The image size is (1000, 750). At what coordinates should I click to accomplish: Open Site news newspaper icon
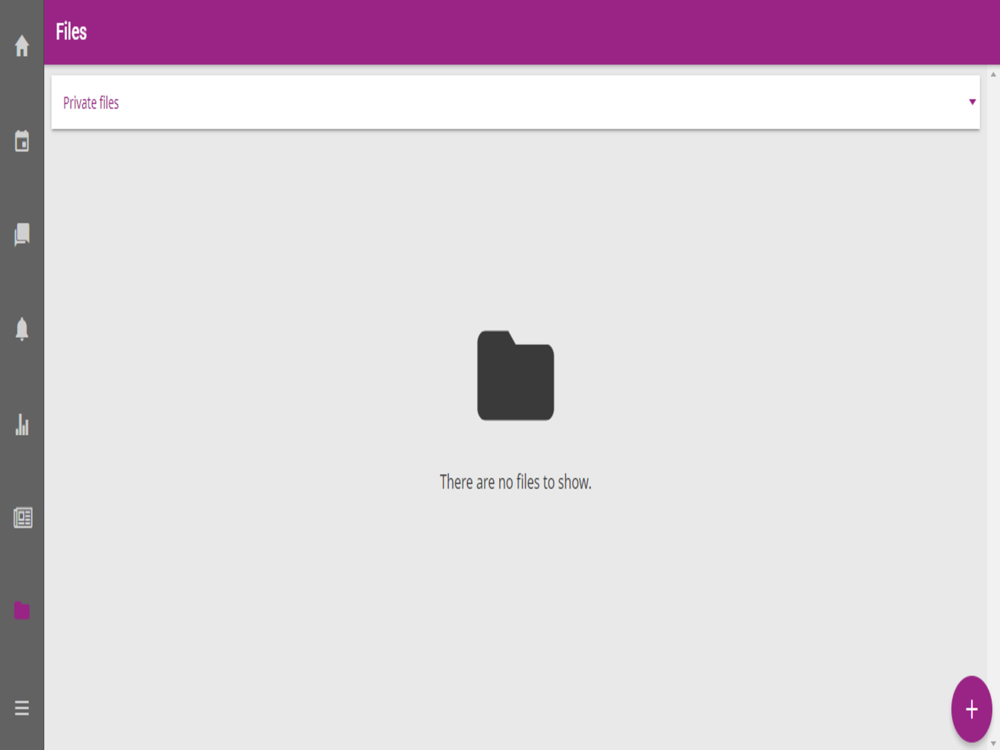(22, 517)
